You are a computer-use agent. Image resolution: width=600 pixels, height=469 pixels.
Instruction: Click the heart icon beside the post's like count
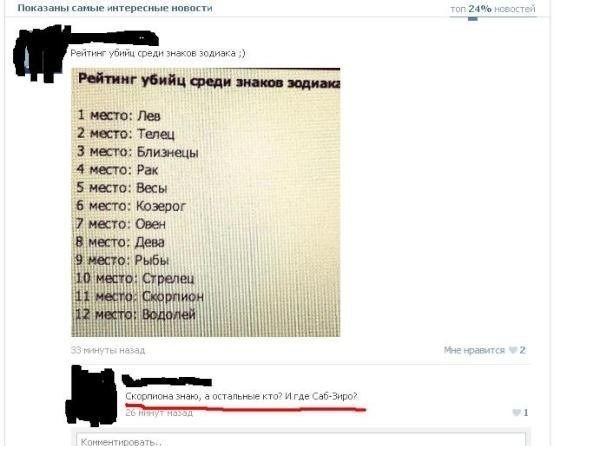point(513,350)
